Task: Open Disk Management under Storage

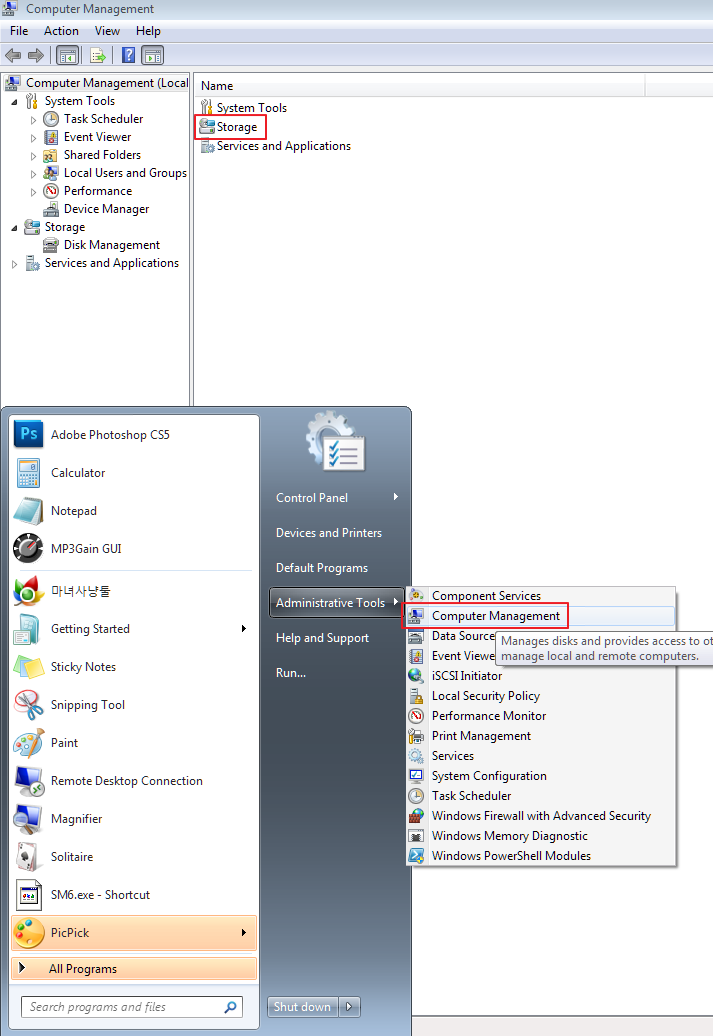Action: tap(112, 245)
